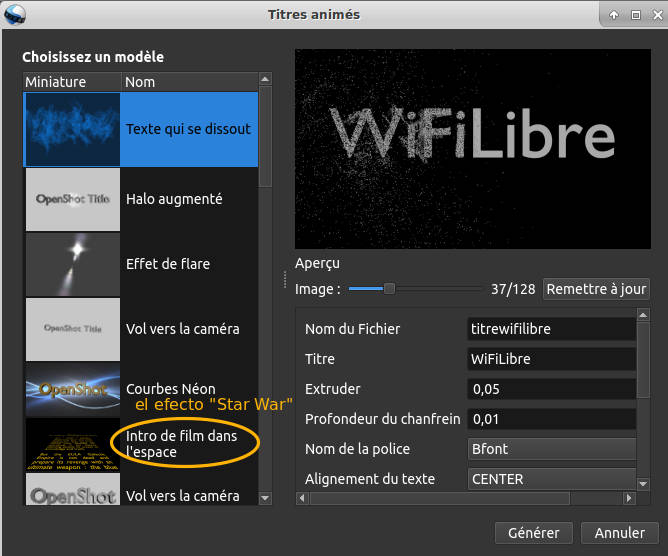The image size is (668, 556).
Task: Select the 'Halo augmenté' template
Action: pyautogui.click(x=174, y=199)
